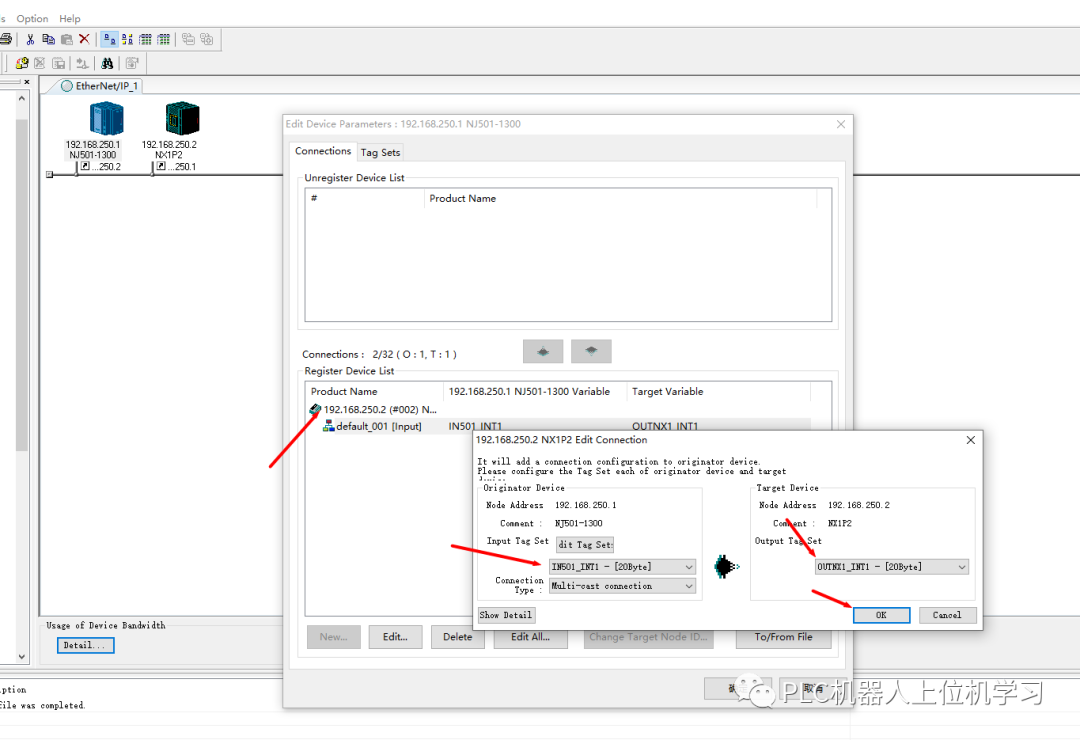Switch to the Connections tab
1080x740 pixels.
(x=323, y=151)
